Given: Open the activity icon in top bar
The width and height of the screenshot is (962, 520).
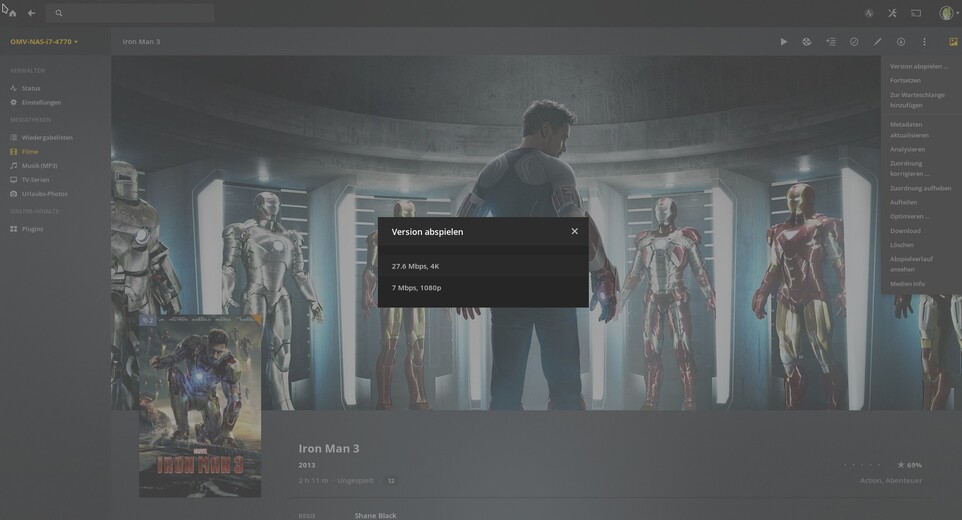Looking at the screenshot, I should (869, 13).
